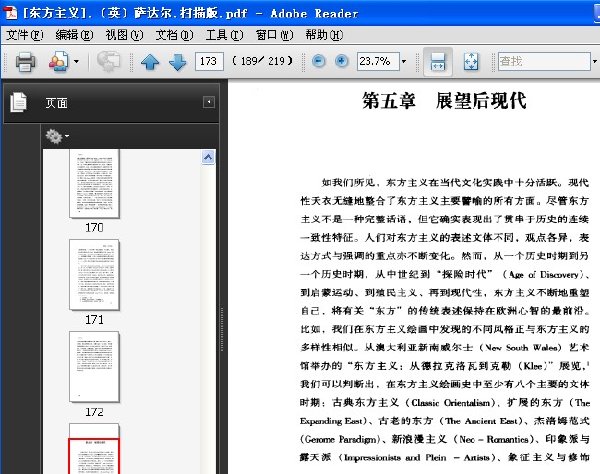
Task: Open the find options dropdown arrow
Action: 595,61
